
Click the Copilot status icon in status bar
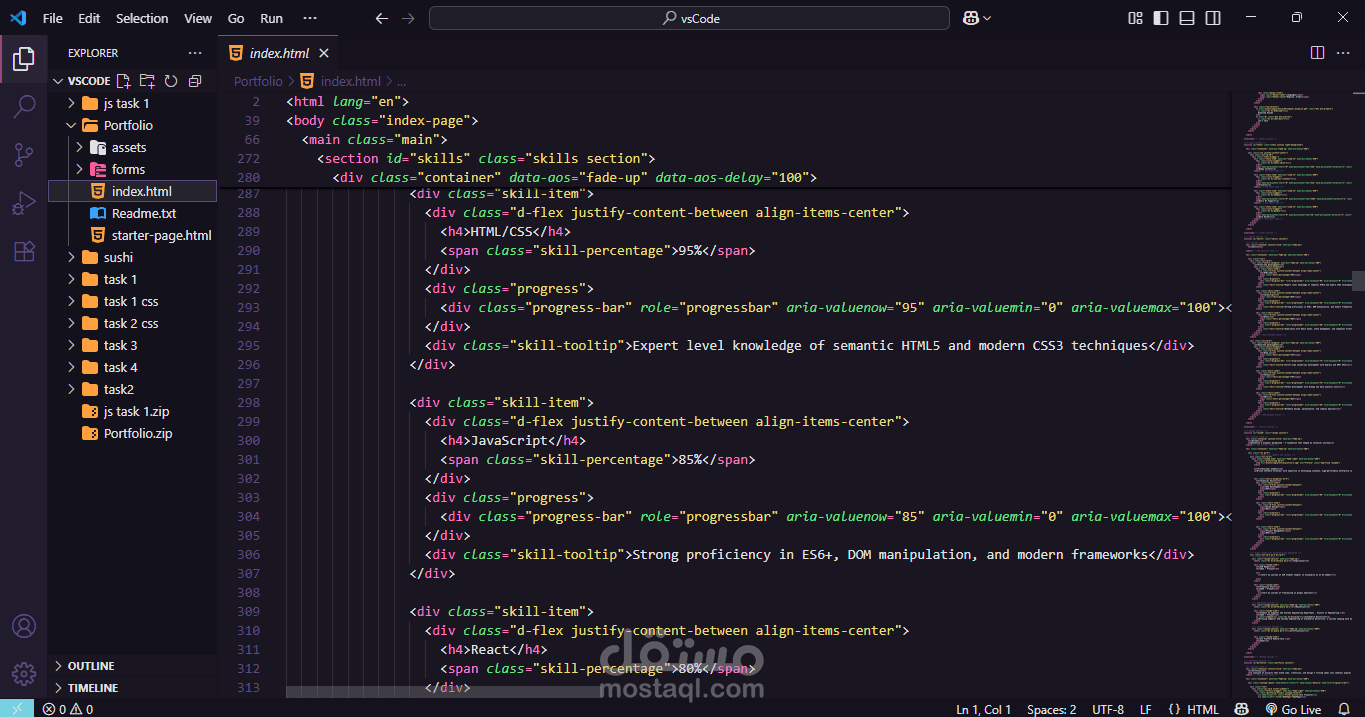click(1241, 709)
